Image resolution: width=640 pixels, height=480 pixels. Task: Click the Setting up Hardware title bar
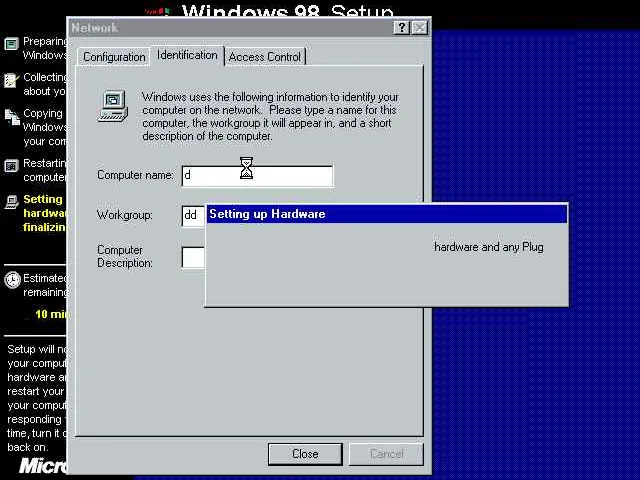coord(387,214)
